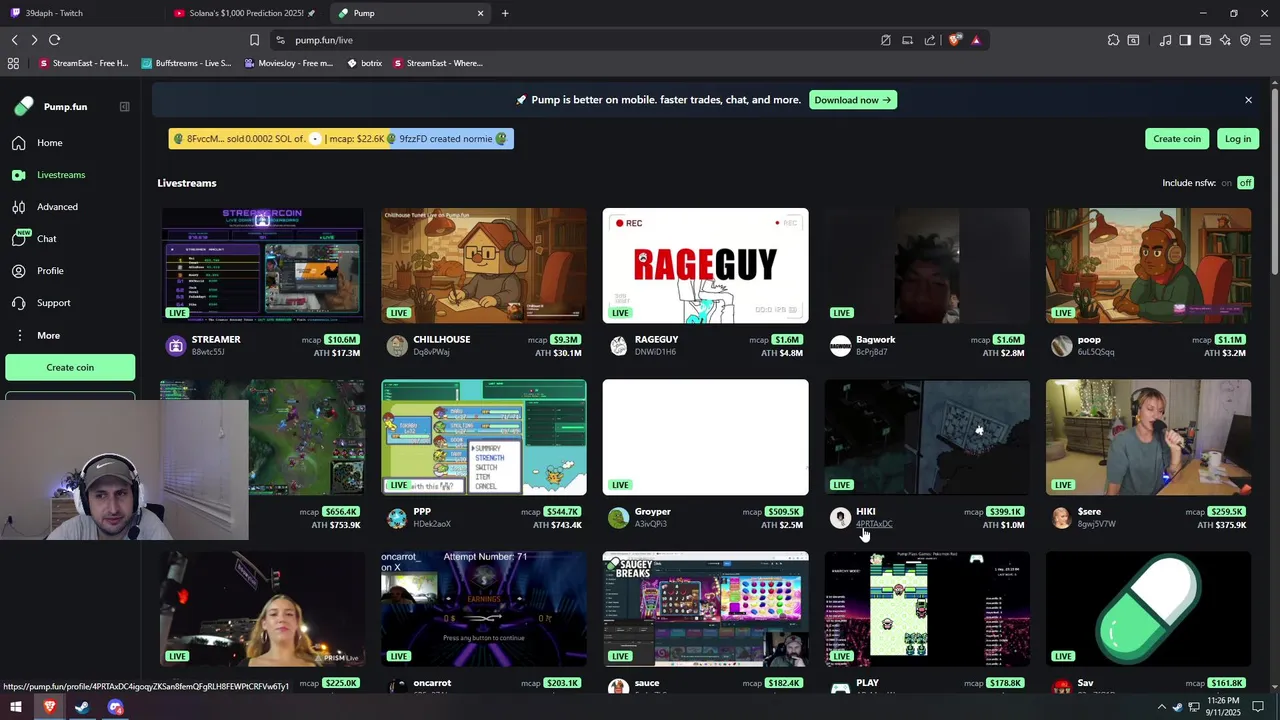Open the browser hamburger menu
This screenshot has width=1280, height=720.
tap(1265, 40)
